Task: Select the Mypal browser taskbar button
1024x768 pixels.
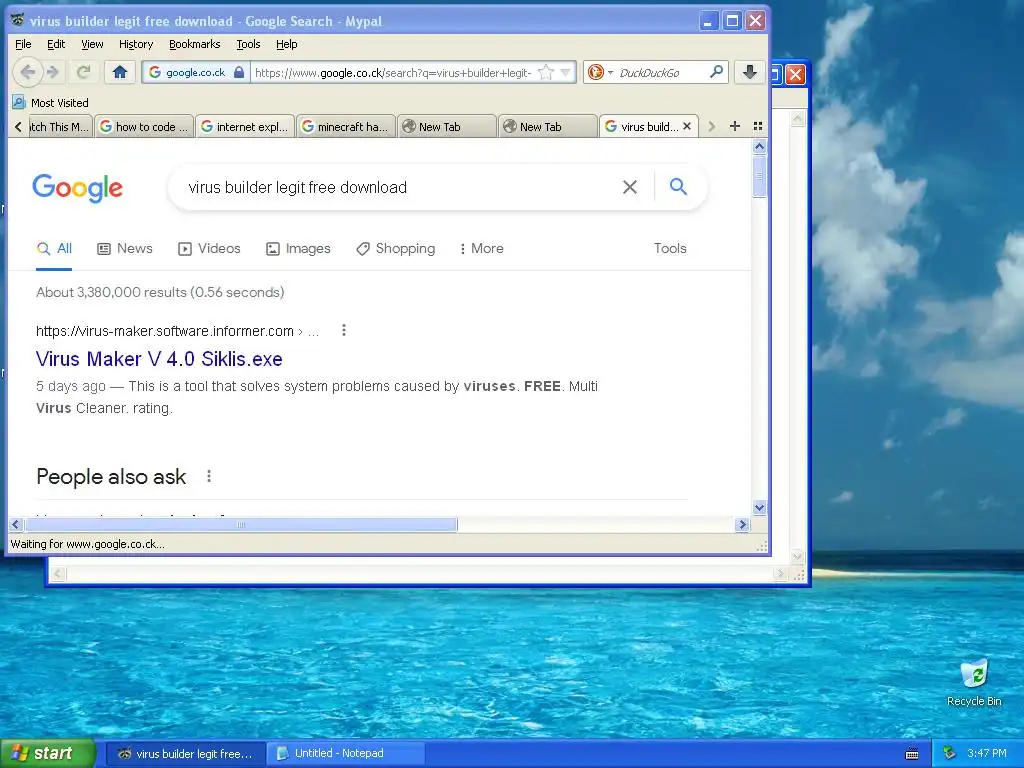Action: pyautogui.click(x=185, y=754)
